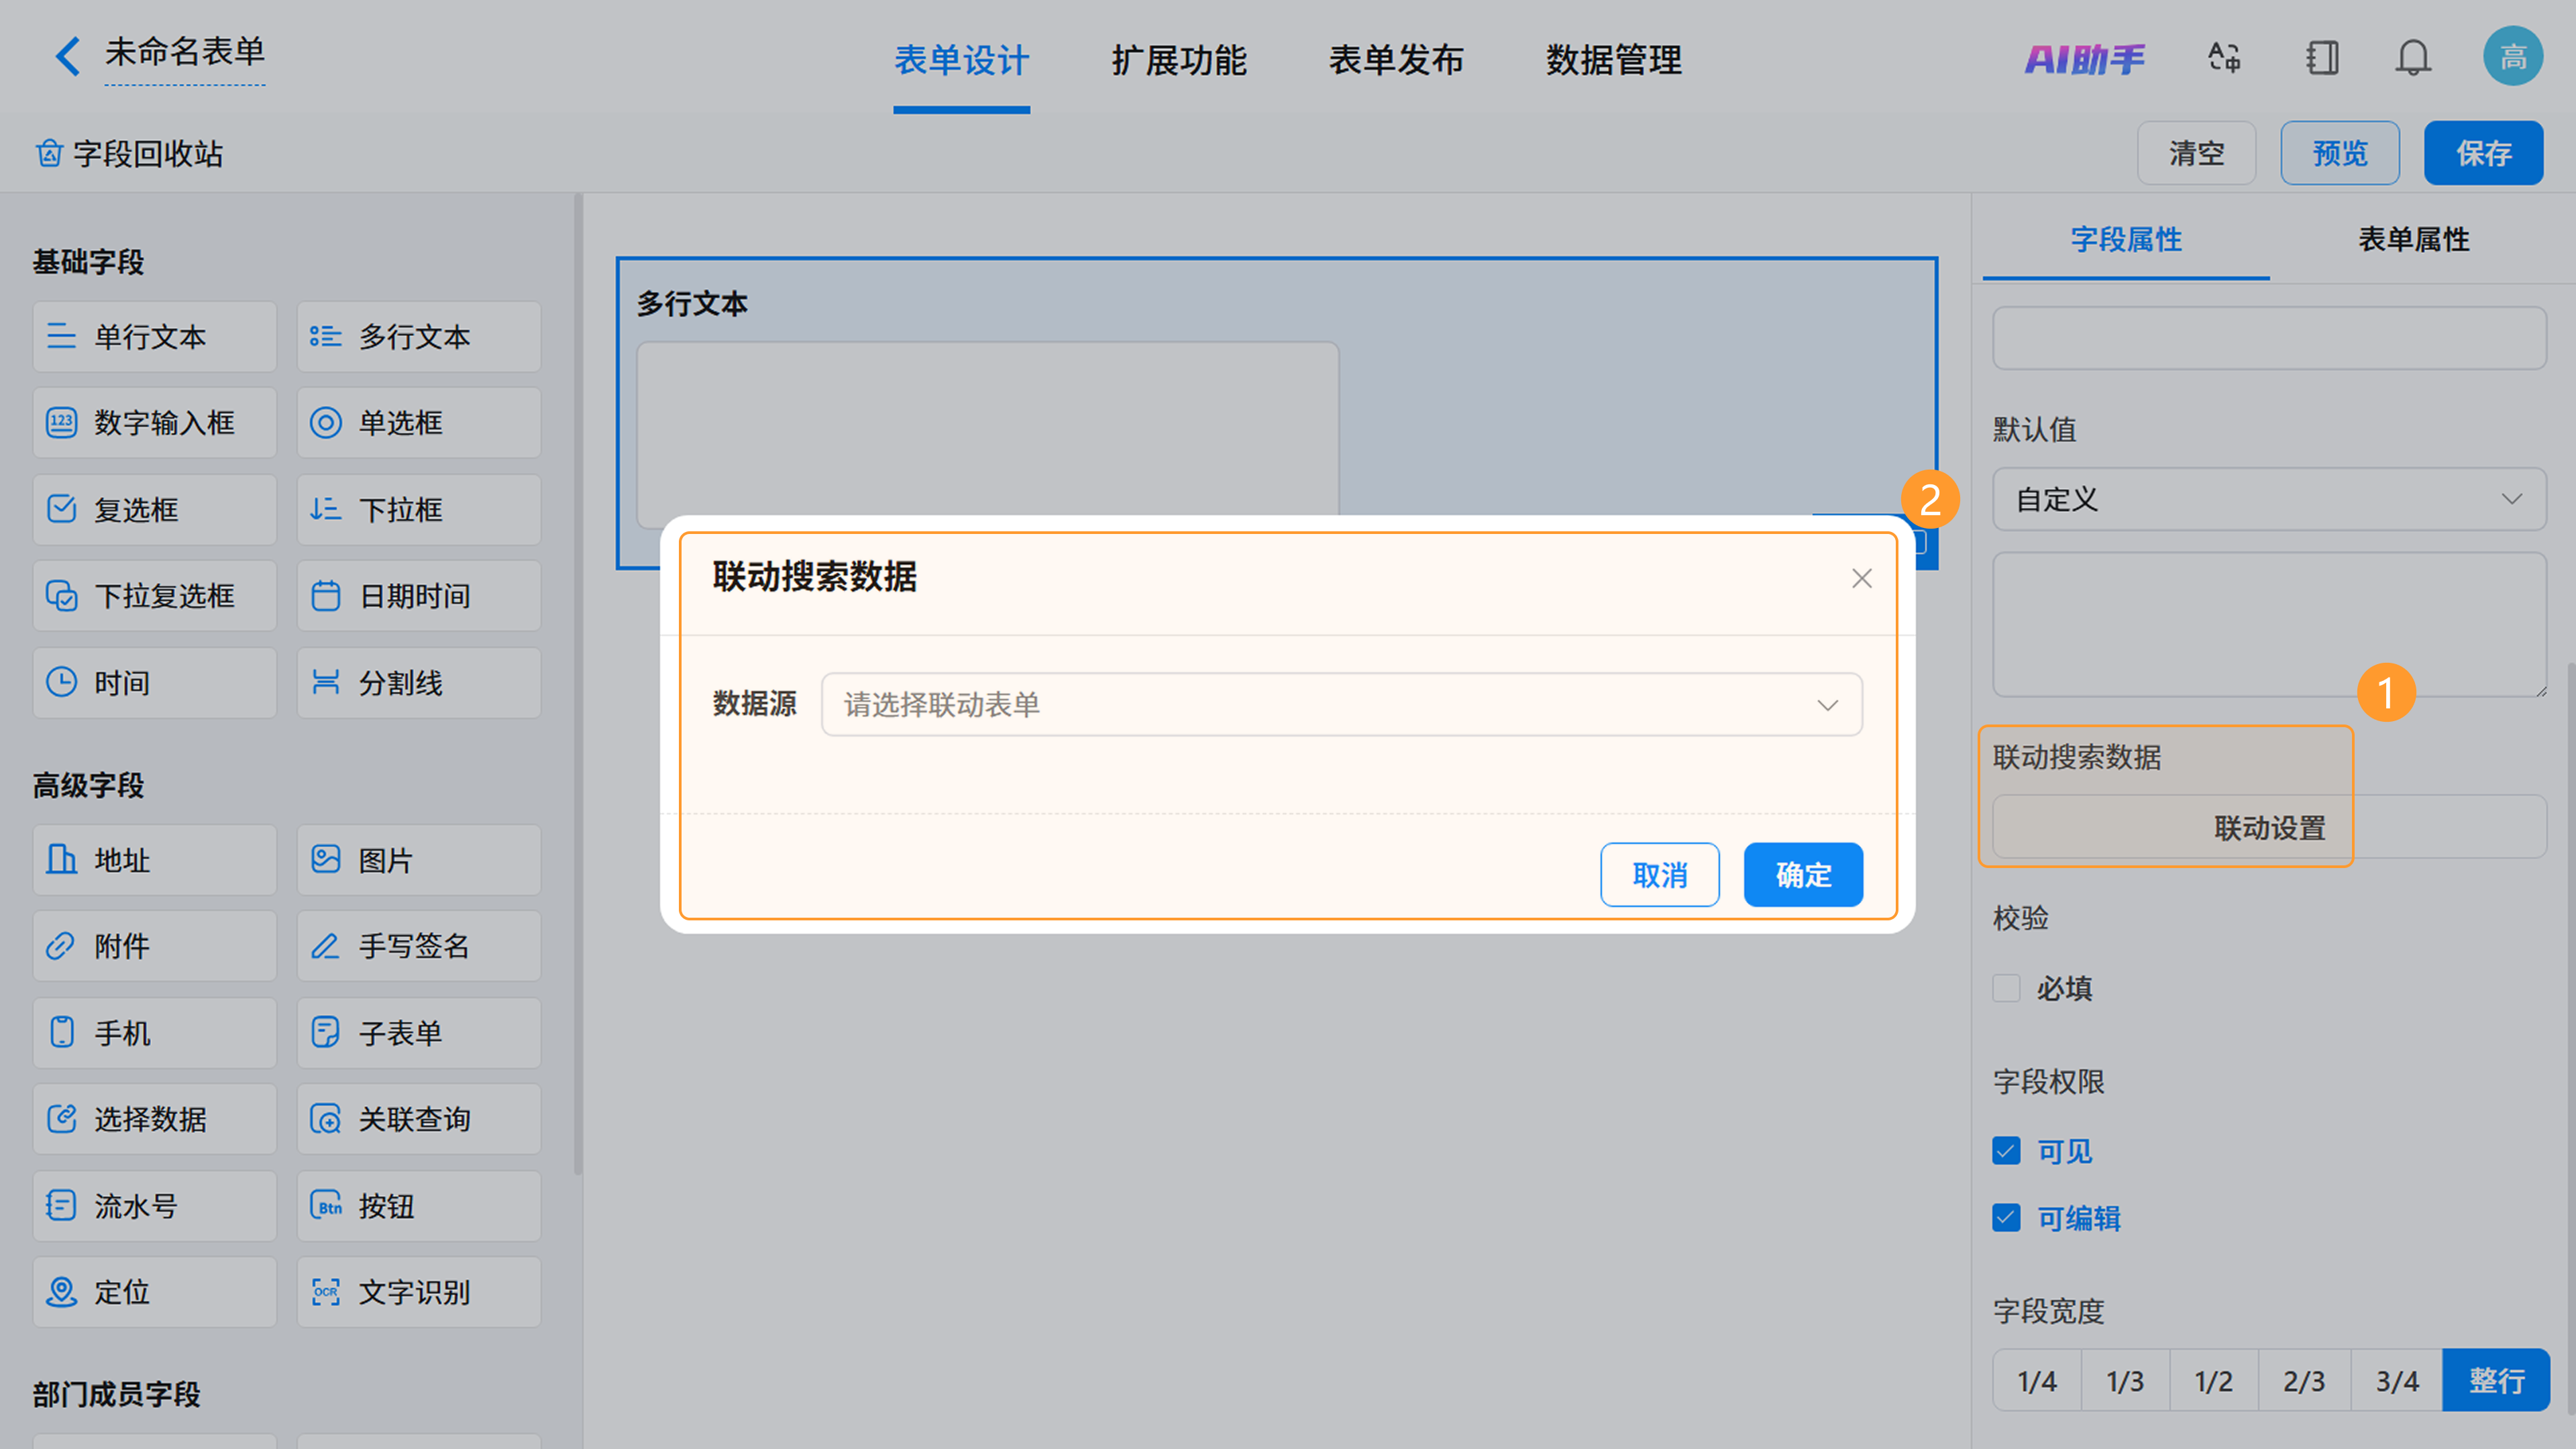Uncheck the 可见 permission checkbox
Image resolution: width=2576 pixels, height=1449 pixels.
coord(2006,1151)
